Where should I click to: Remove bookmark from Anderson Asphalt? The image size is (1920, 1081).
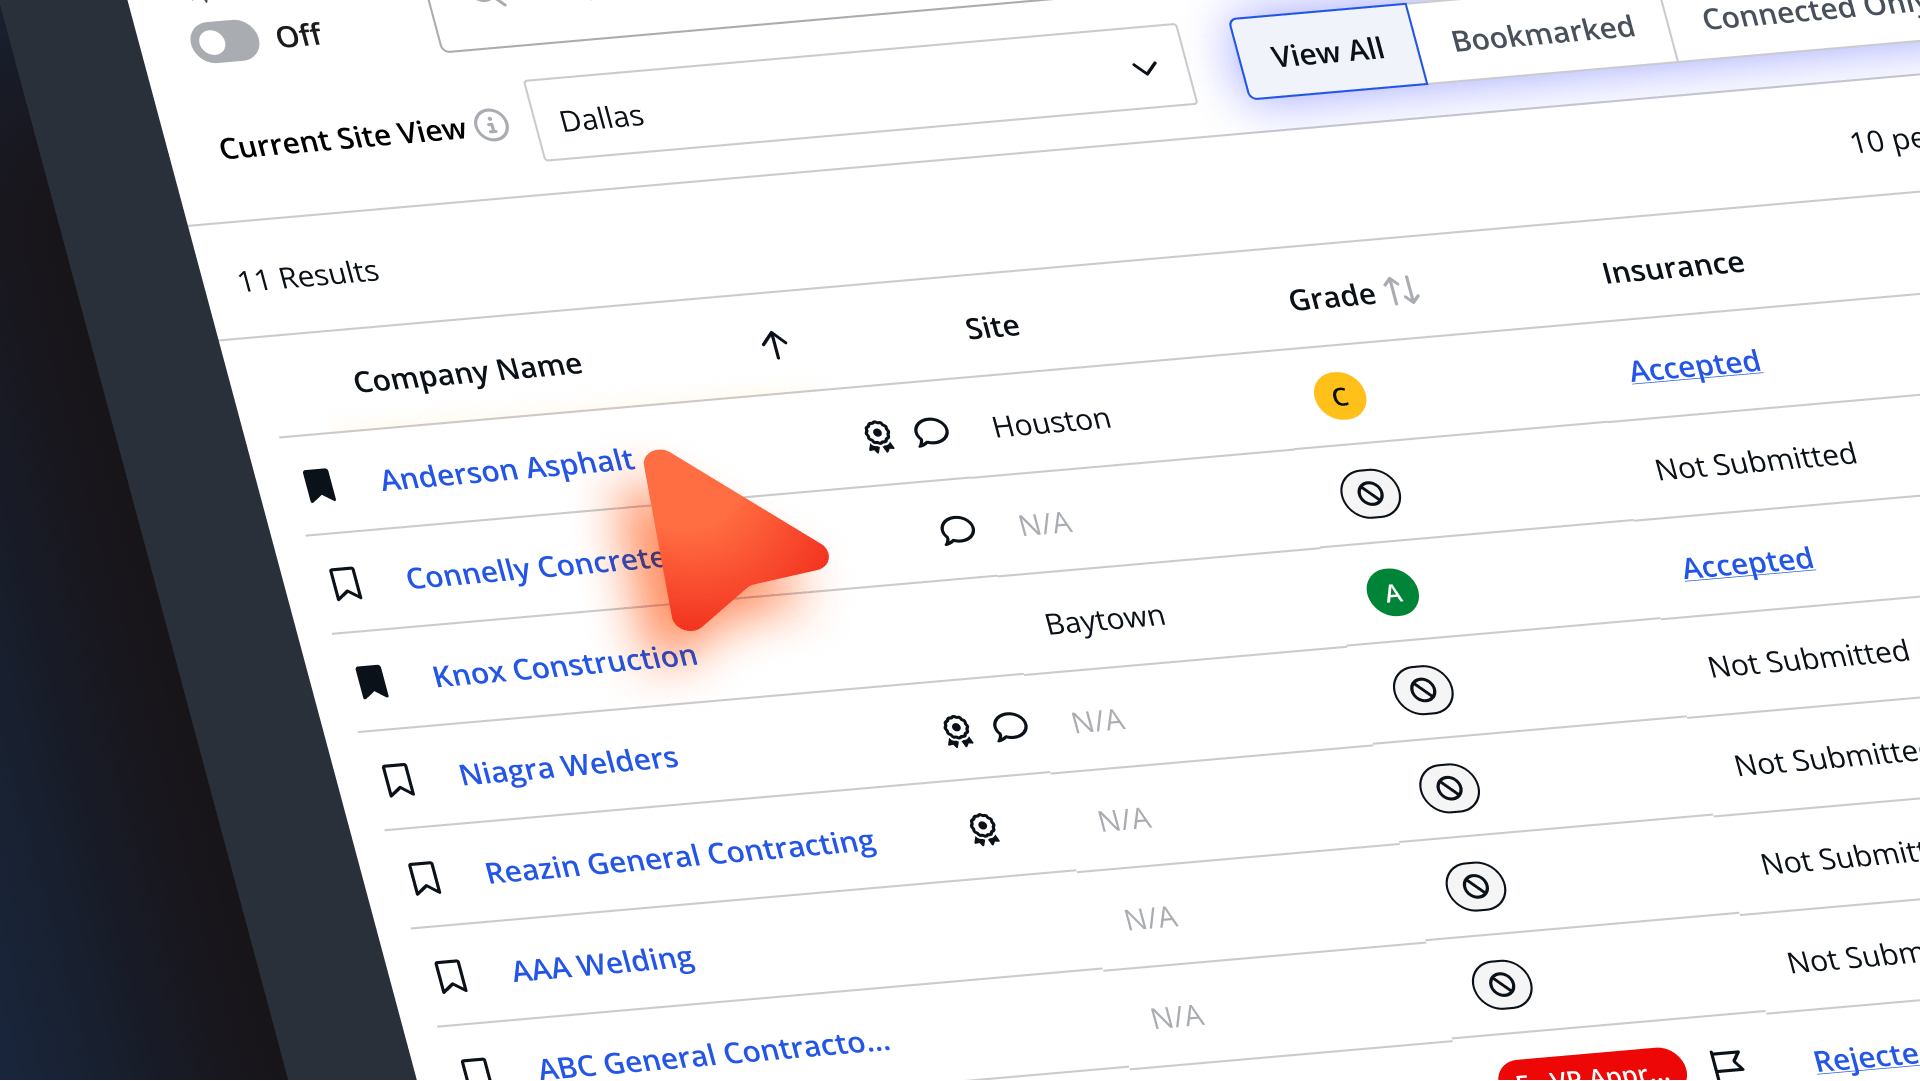point(320,485)
